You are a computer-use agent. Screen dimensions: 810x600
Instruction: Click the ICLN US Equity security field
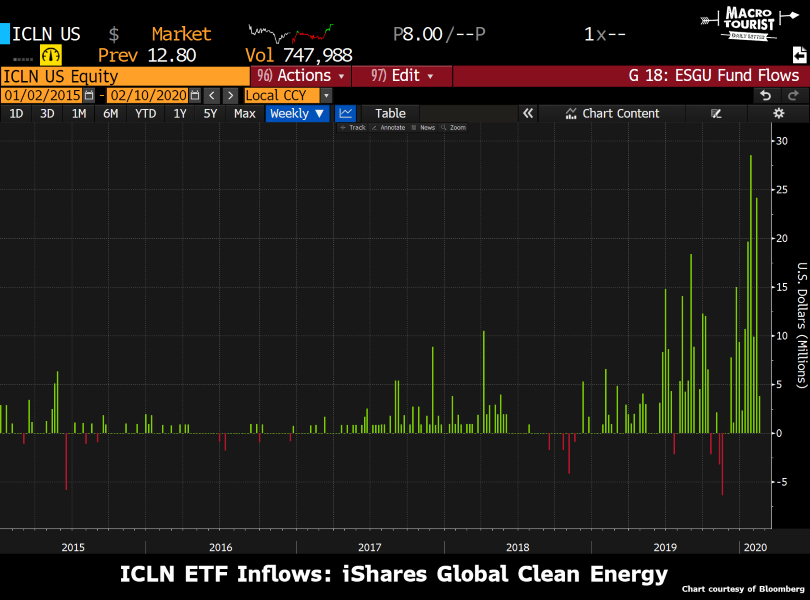point(125,76)
